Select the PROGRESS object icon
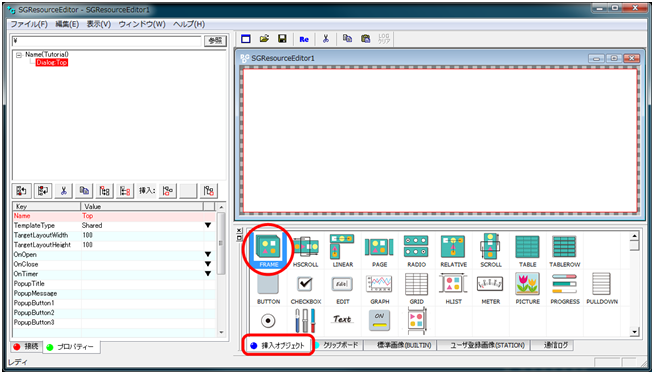The image size is (654, 374). pyautogui.click(x=564, y=288)
